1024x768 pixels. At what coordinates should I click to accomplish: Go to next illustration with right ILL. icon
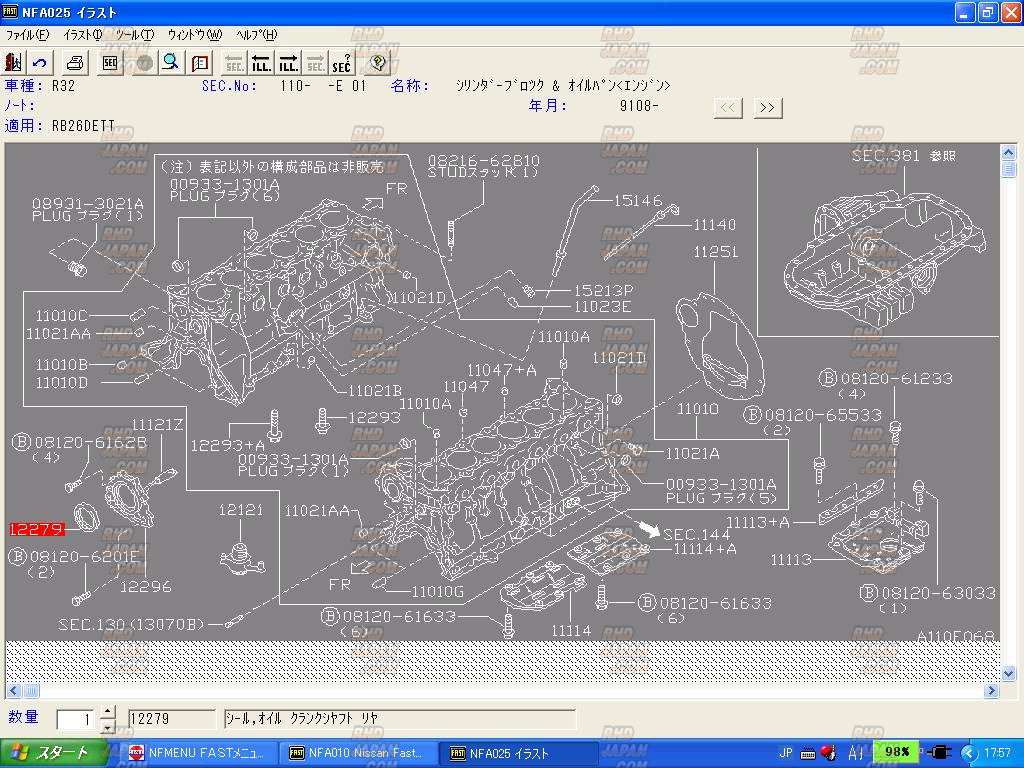coord(288,63)
